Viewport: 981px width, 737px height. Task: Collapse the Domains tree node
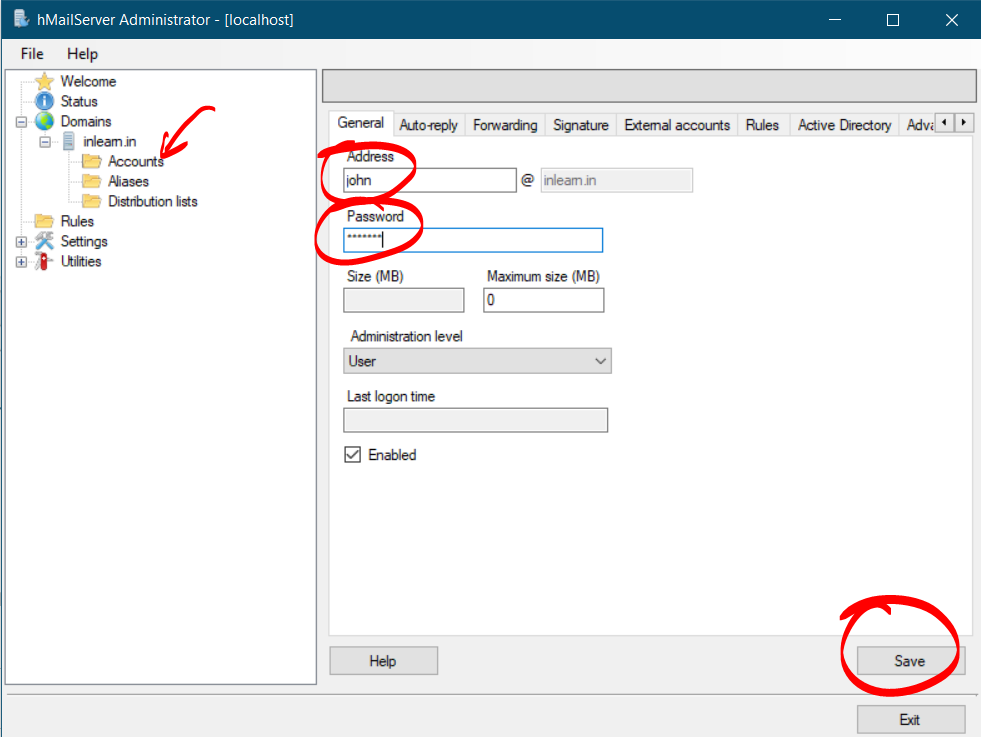[21, 122]
